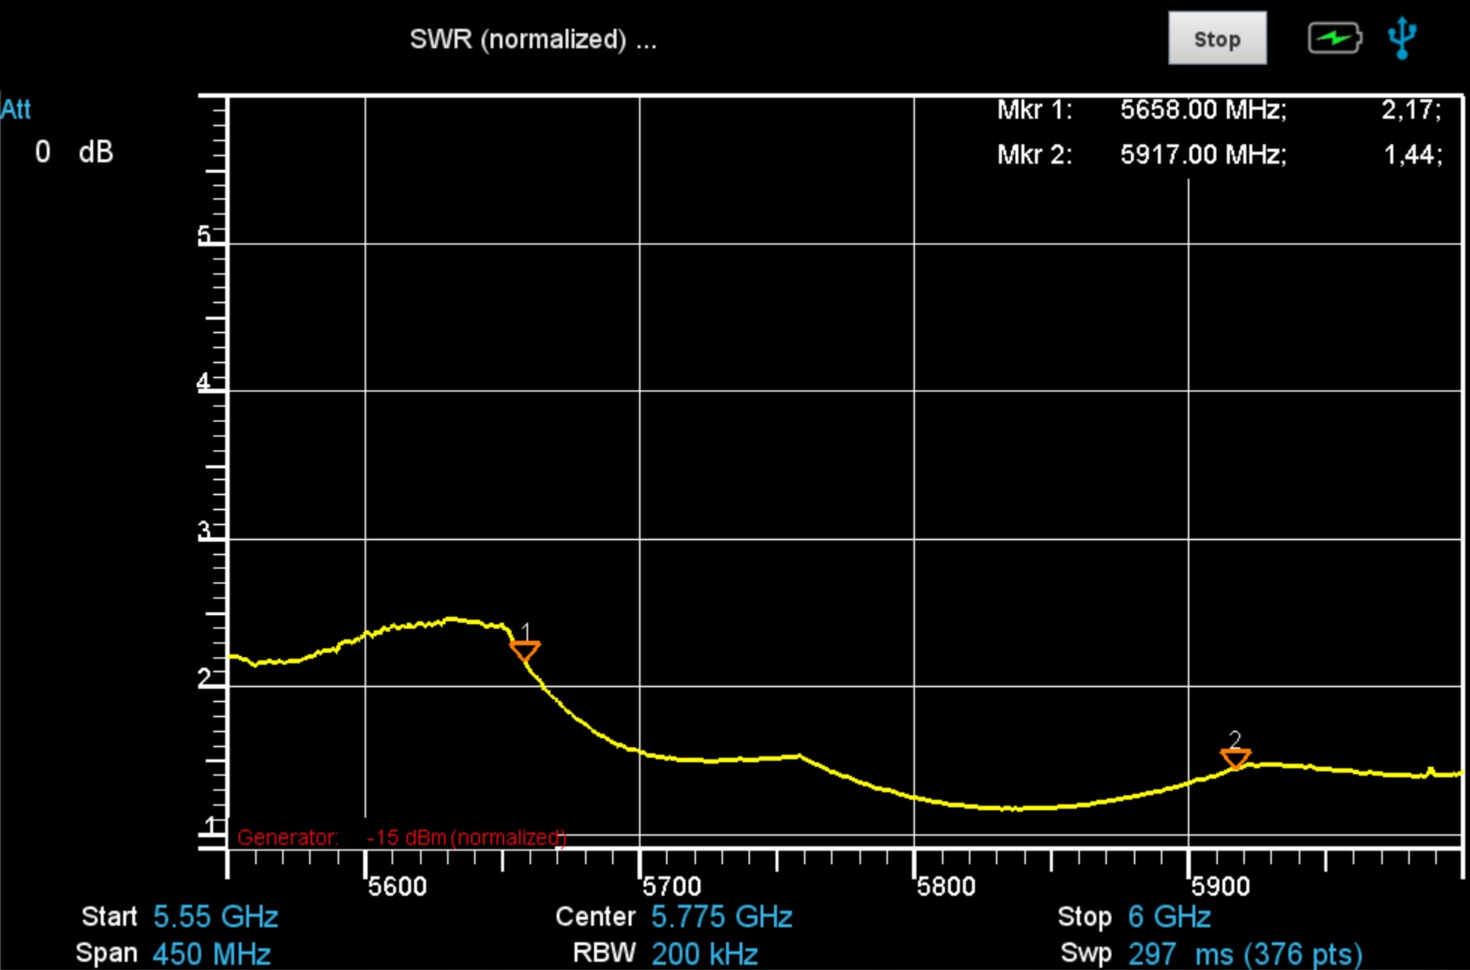Change Center frequency 5.775 GHz
The height and width of the screenshot is (970, 1470).
pos(721,917)
